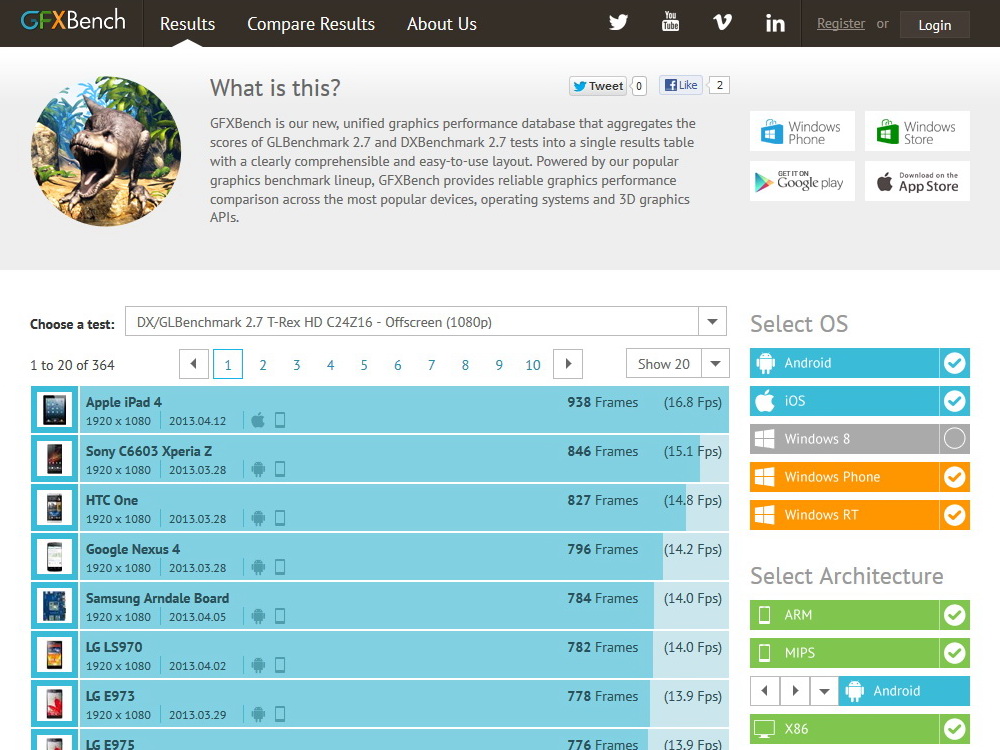Open the Apple iPad 4 thumbnail
Viewport: 1000px width, 750px height.
54,410
